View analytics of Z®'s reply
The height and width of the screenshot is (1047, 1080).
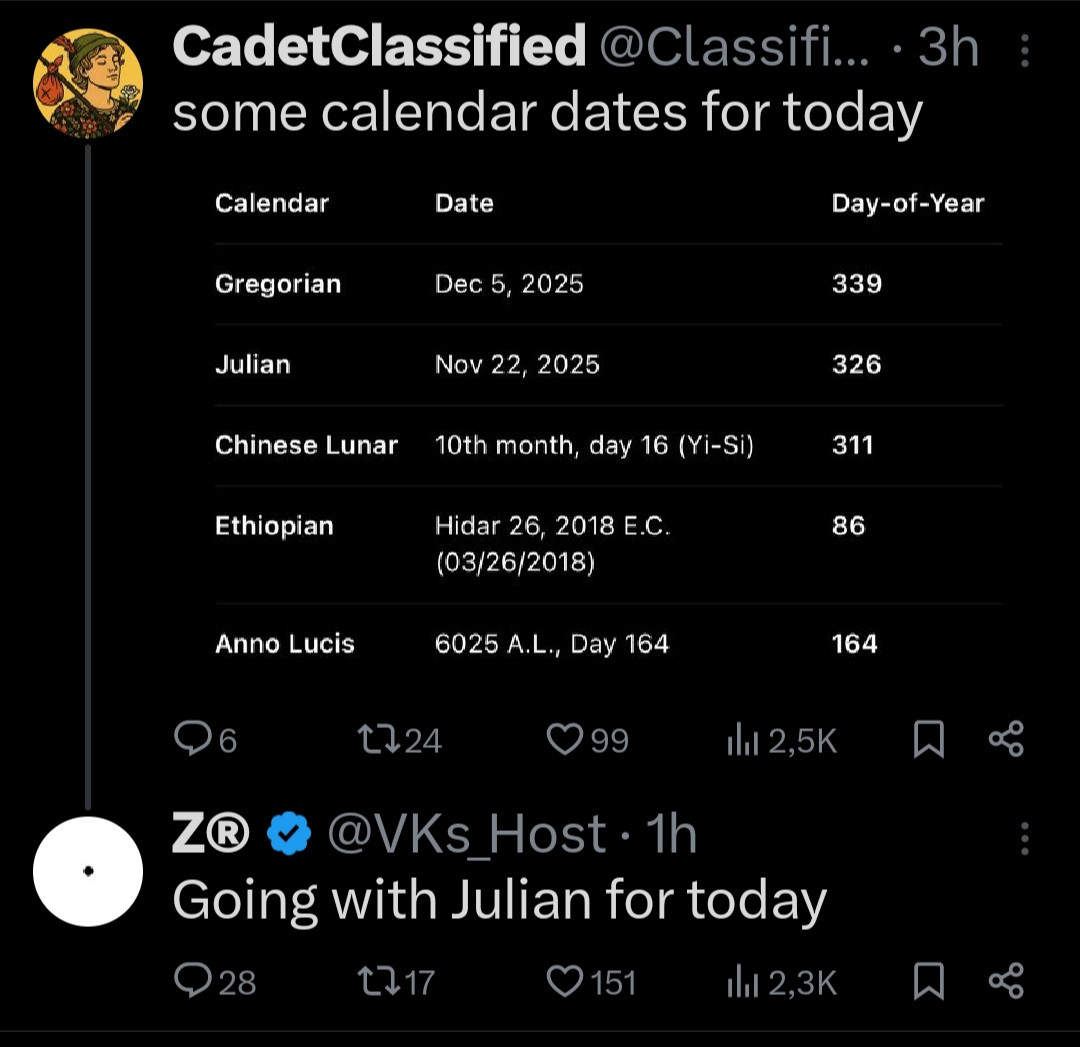tap(741, 981)
